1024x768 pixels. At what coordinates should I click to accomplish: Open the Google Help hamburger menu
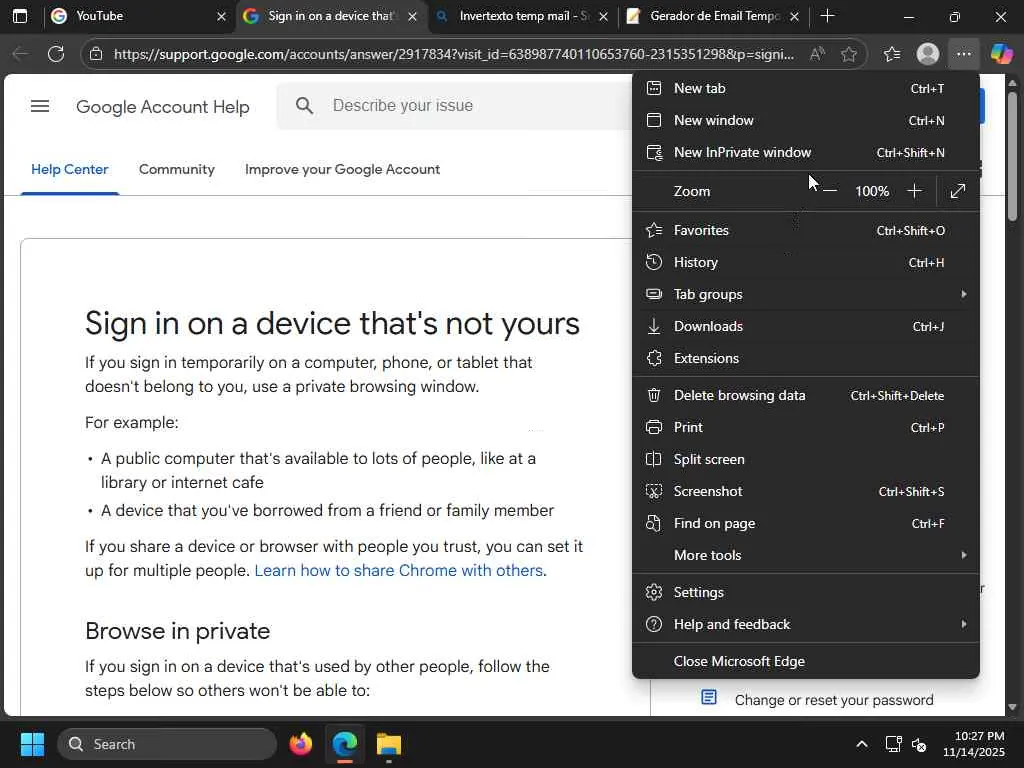[40, 106]
